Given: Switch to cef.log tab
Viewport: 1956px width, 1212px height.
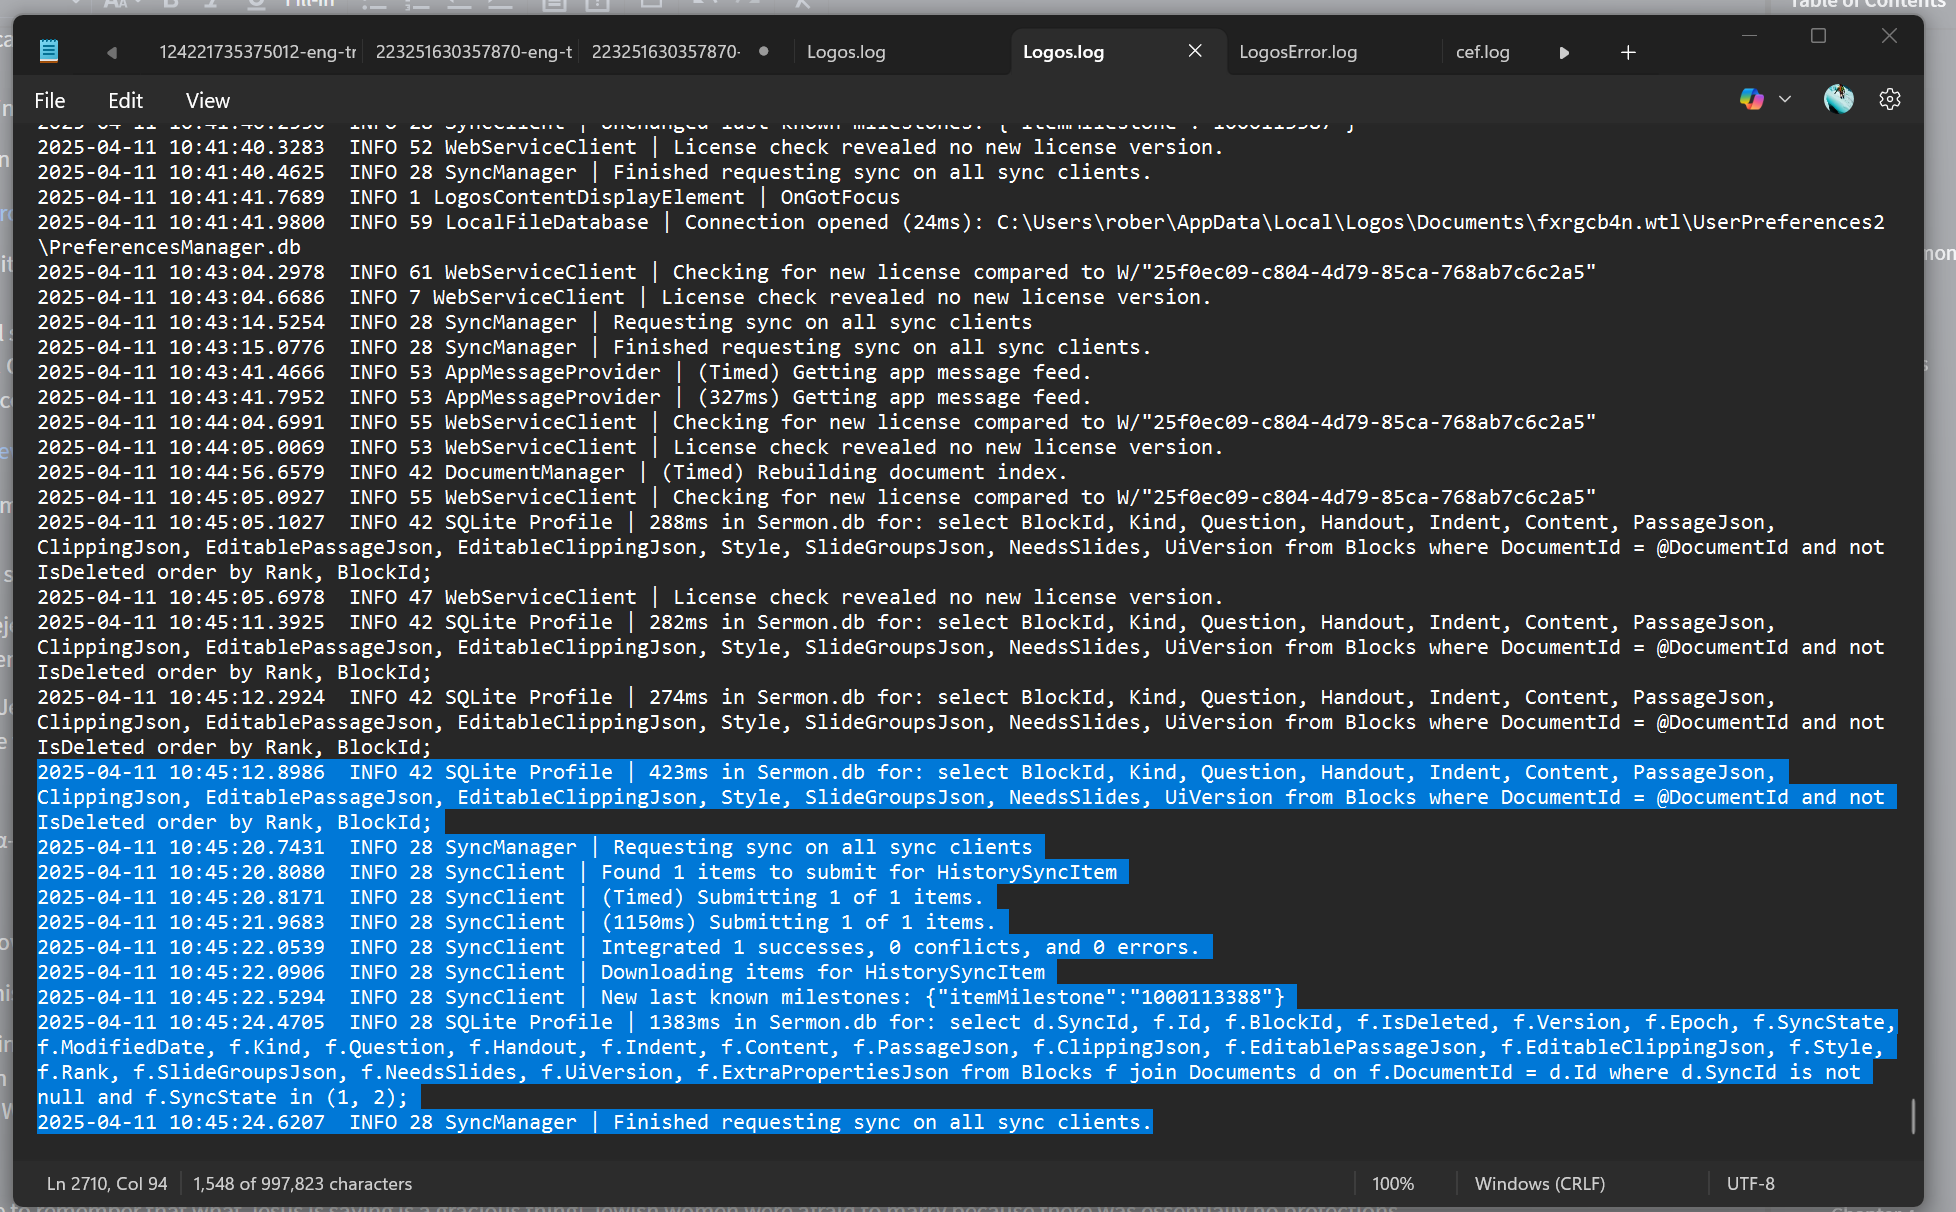Looking at the screenshot, I should [x=1482, y=52].
